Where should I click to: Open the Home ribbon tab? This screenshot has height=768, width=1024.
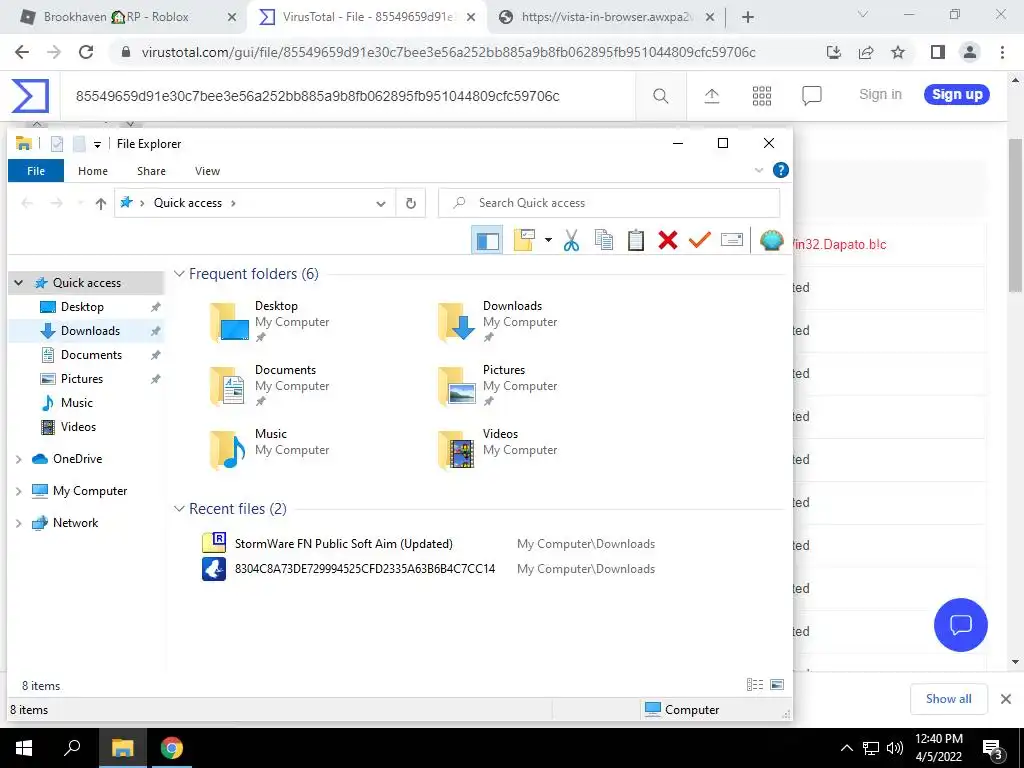[93, 171]
